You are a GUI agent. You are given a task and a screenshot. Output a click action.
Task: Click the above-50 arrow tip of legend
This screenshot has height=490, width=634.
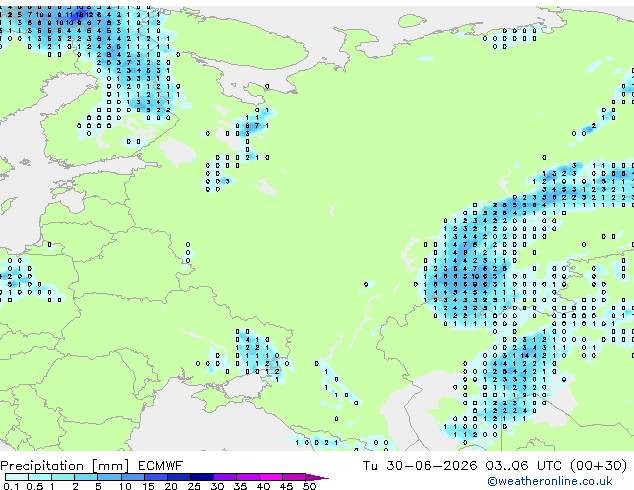(317, 477)
